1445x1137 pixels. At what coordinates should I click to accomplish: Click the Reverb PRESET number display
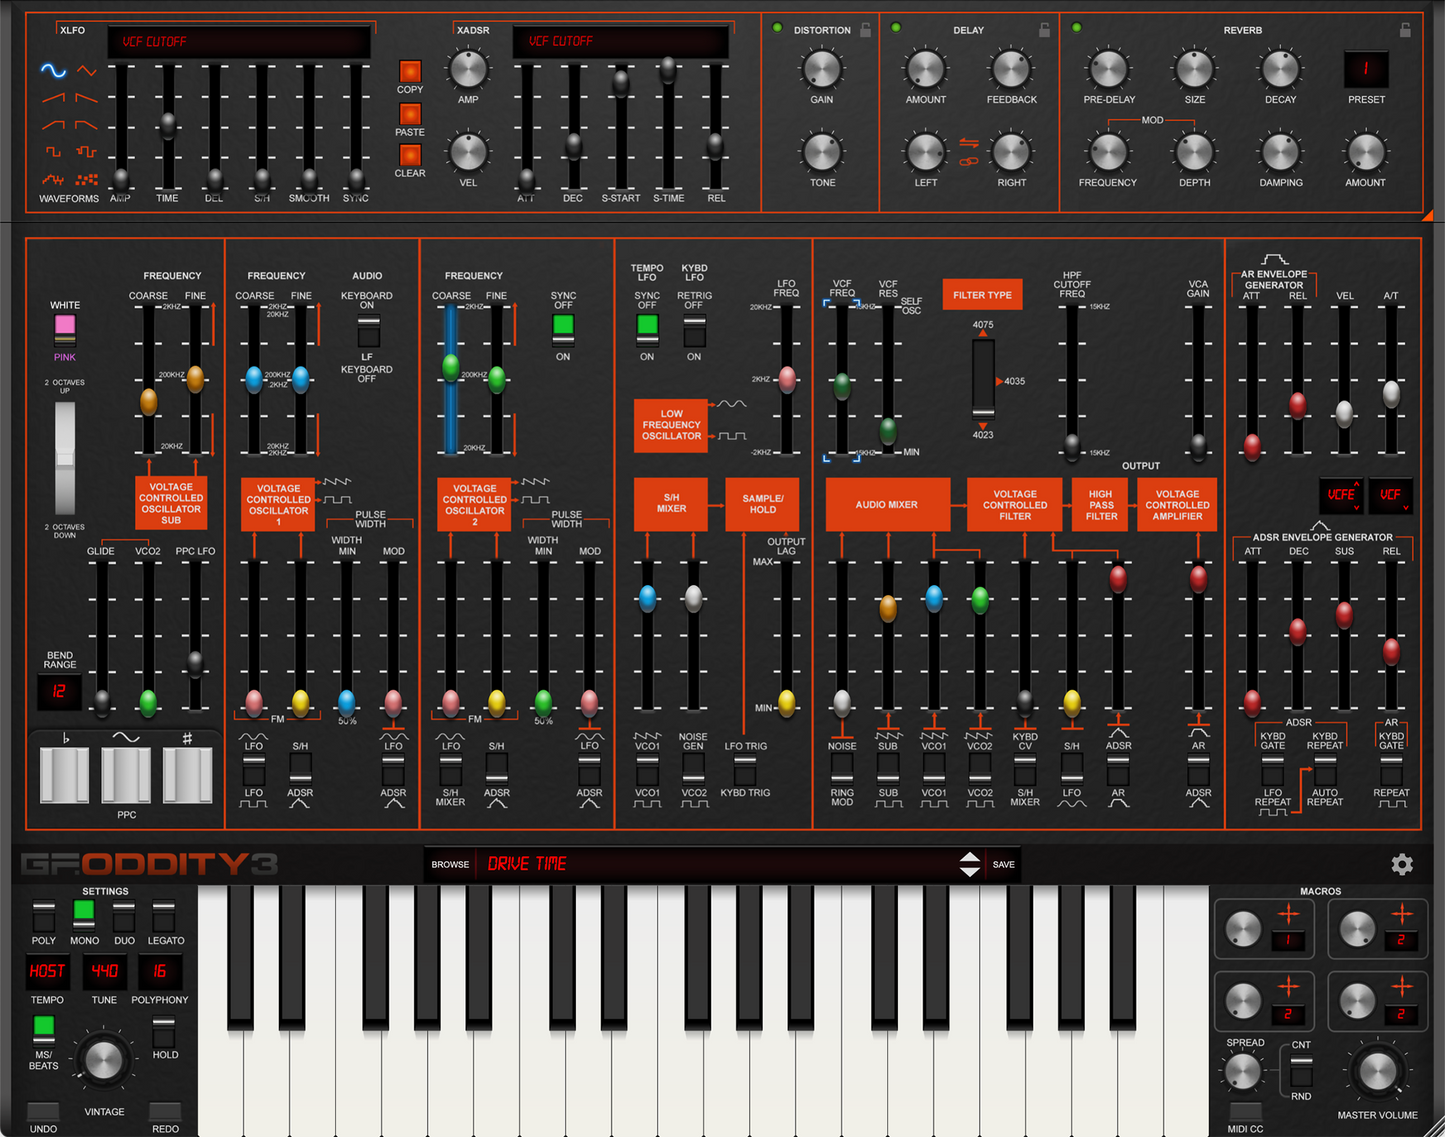[x=1365, y=69]
